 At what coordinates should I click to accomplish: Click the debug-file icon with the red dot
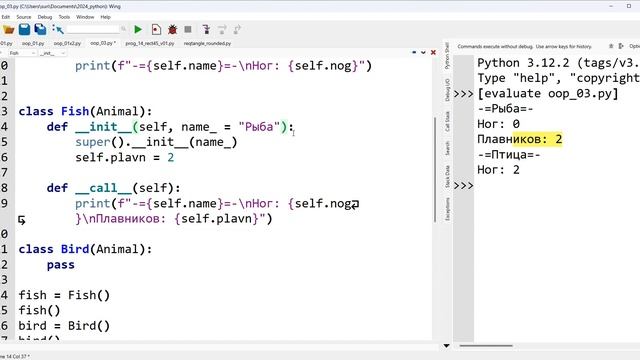156,29
